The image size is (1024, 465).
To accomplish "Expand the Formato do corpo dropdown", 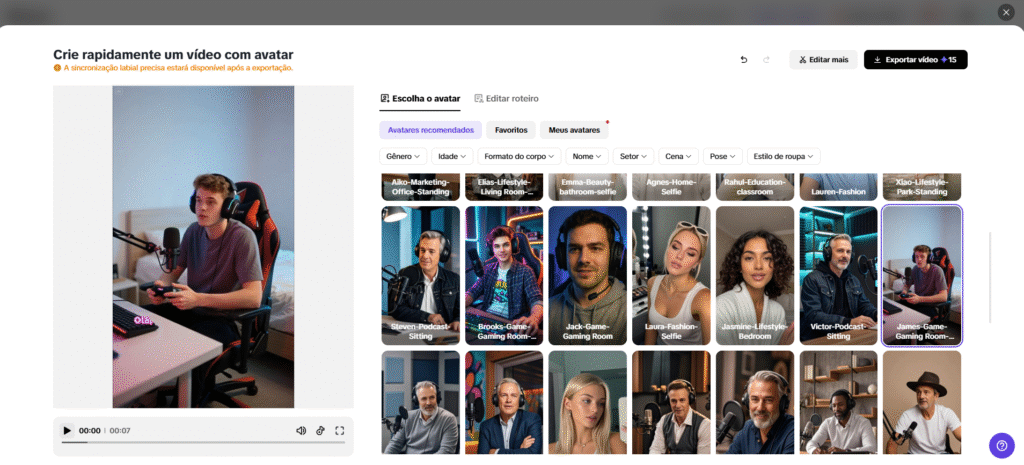I will (x=519, y=157).
